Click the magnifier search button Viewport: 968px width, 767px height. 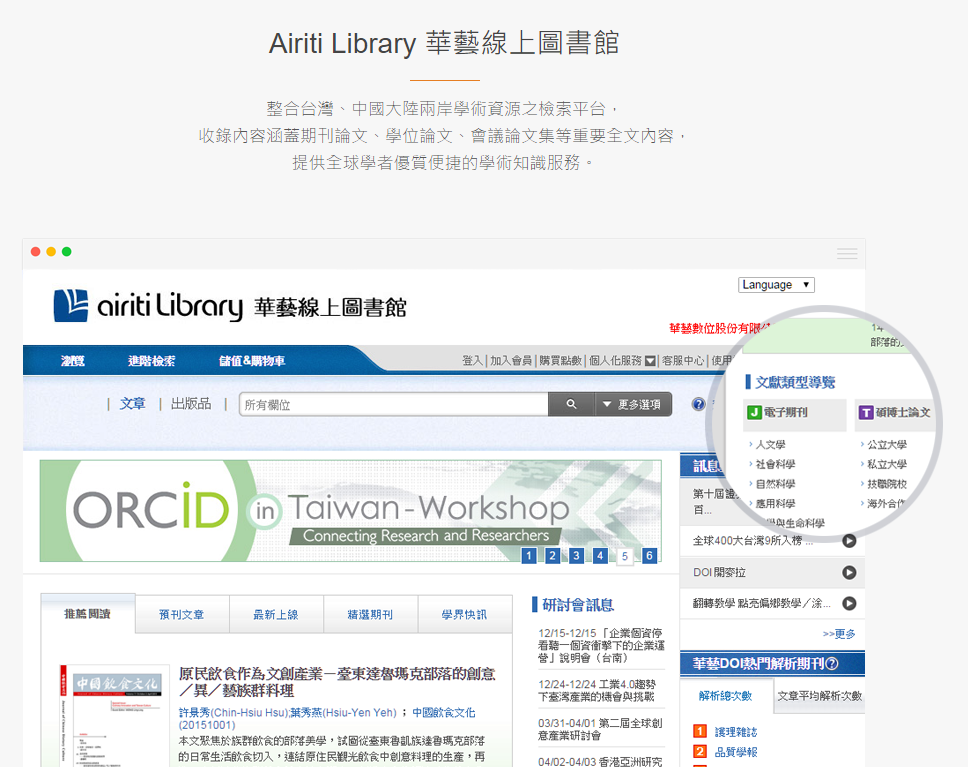[571, 404]
